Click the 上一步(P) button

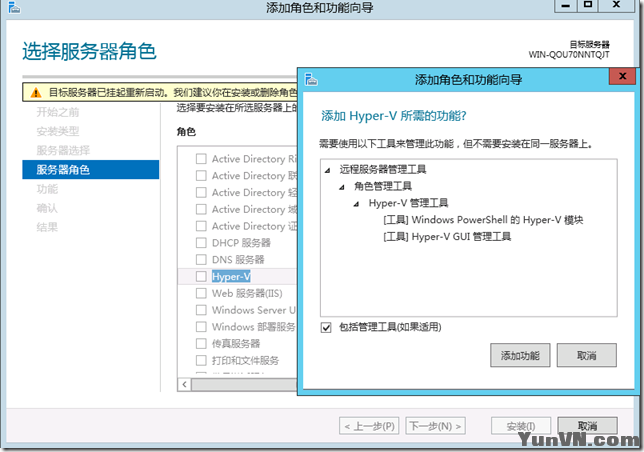[x=370, y=426]
